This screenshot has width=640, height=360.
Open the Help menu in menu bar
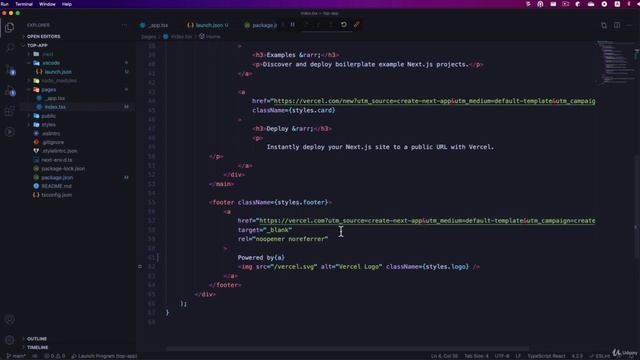coord(67,4)
